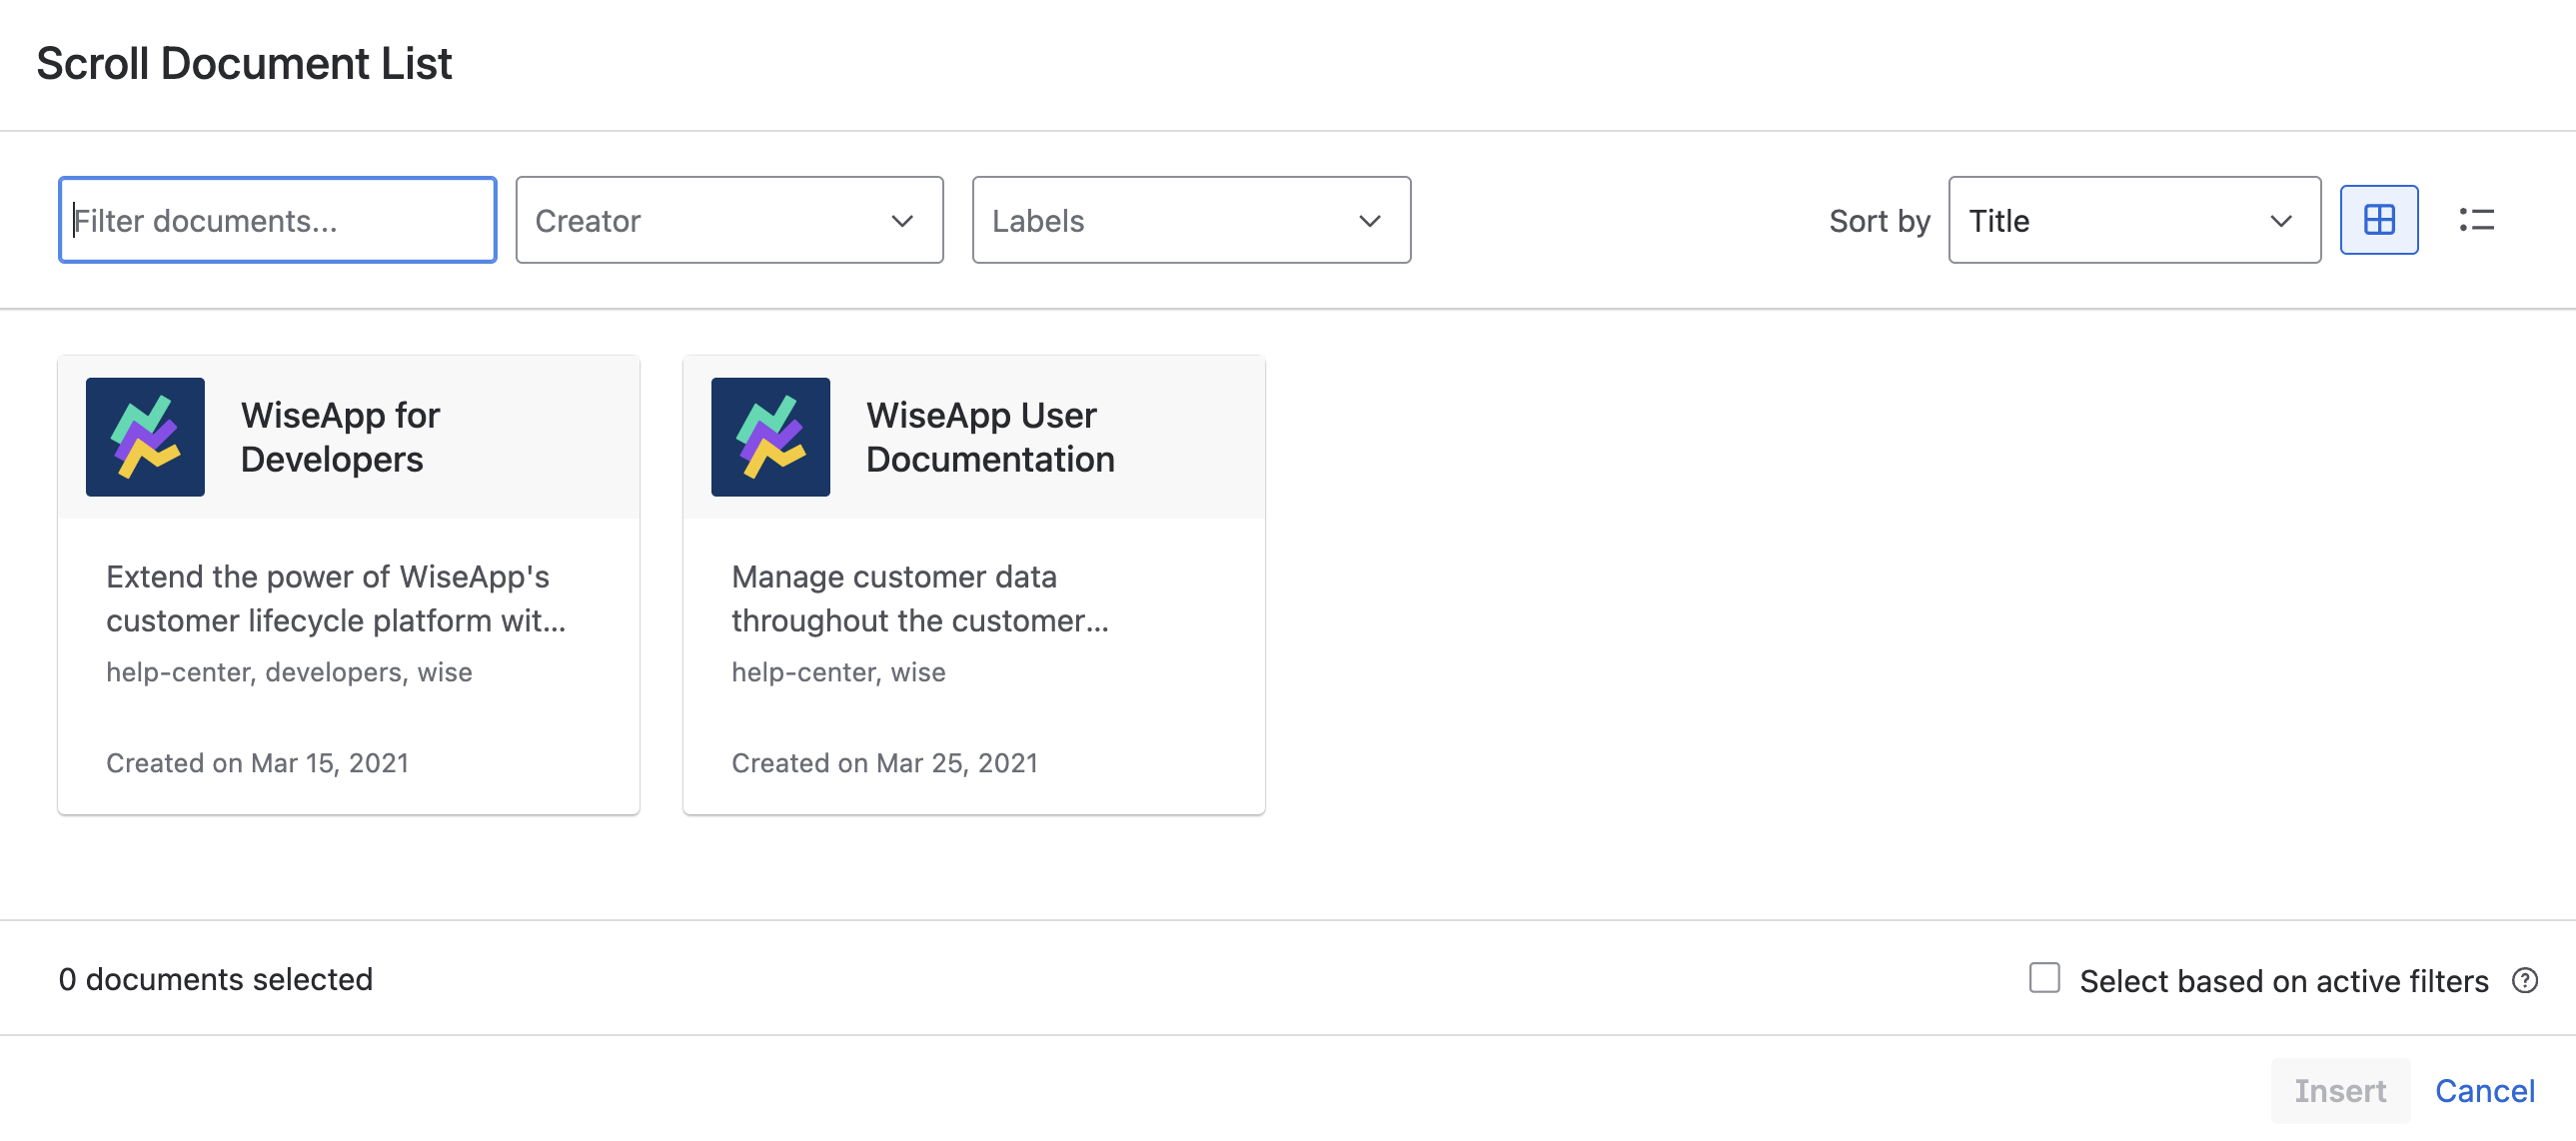Click the Creator dropdown chevron arrow
Screen dimensions: 2576x1141
coord(902,221)
